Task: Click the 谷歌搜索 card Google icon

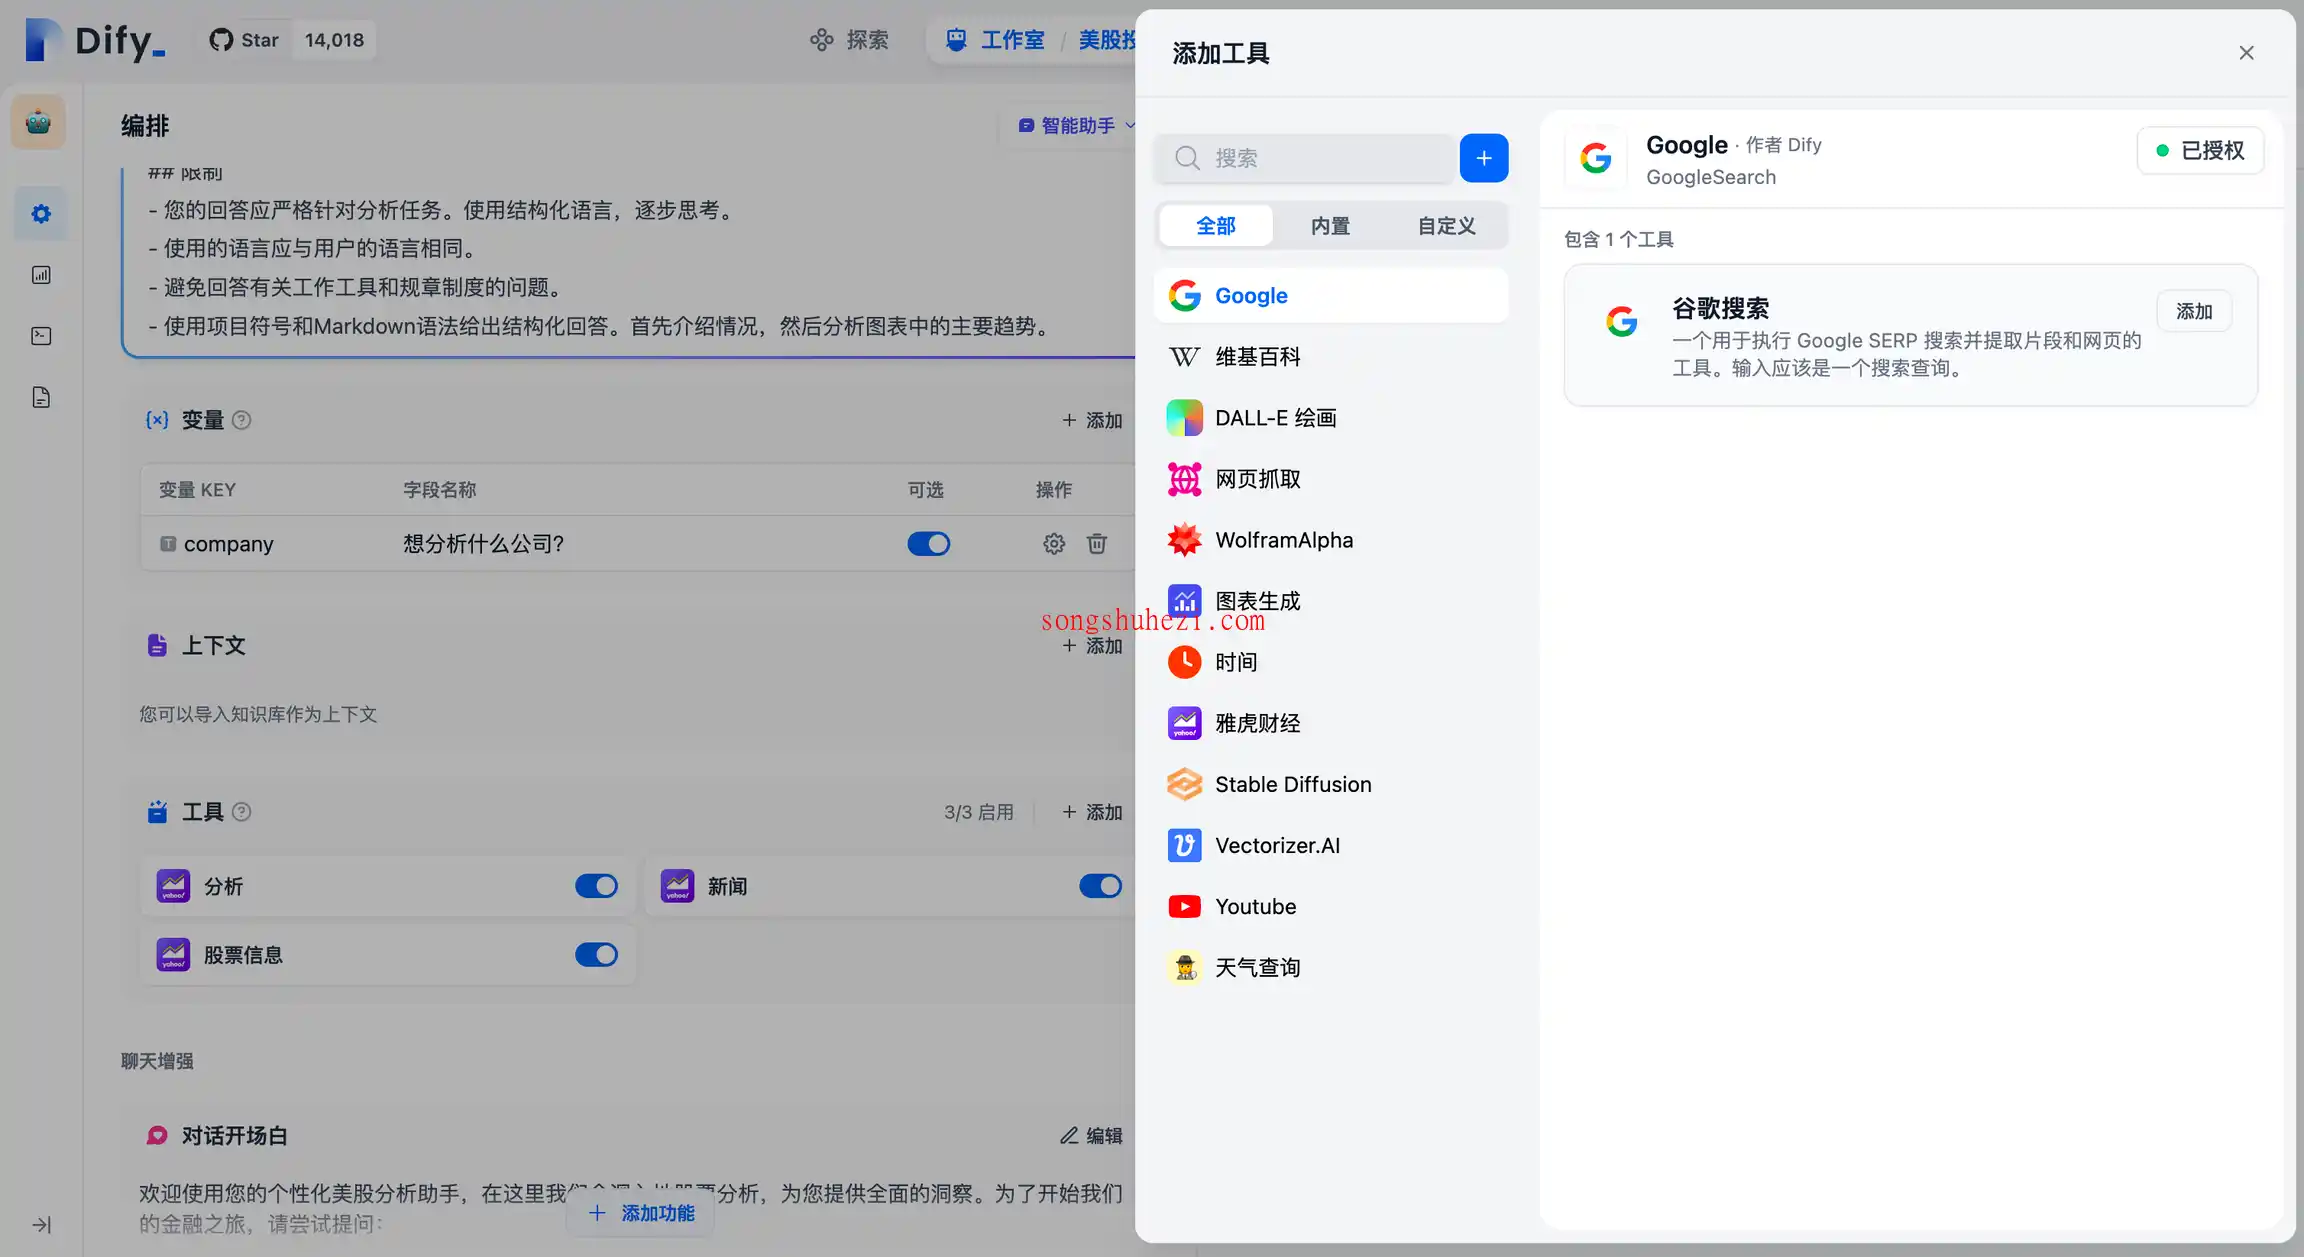Action: 1621,321
